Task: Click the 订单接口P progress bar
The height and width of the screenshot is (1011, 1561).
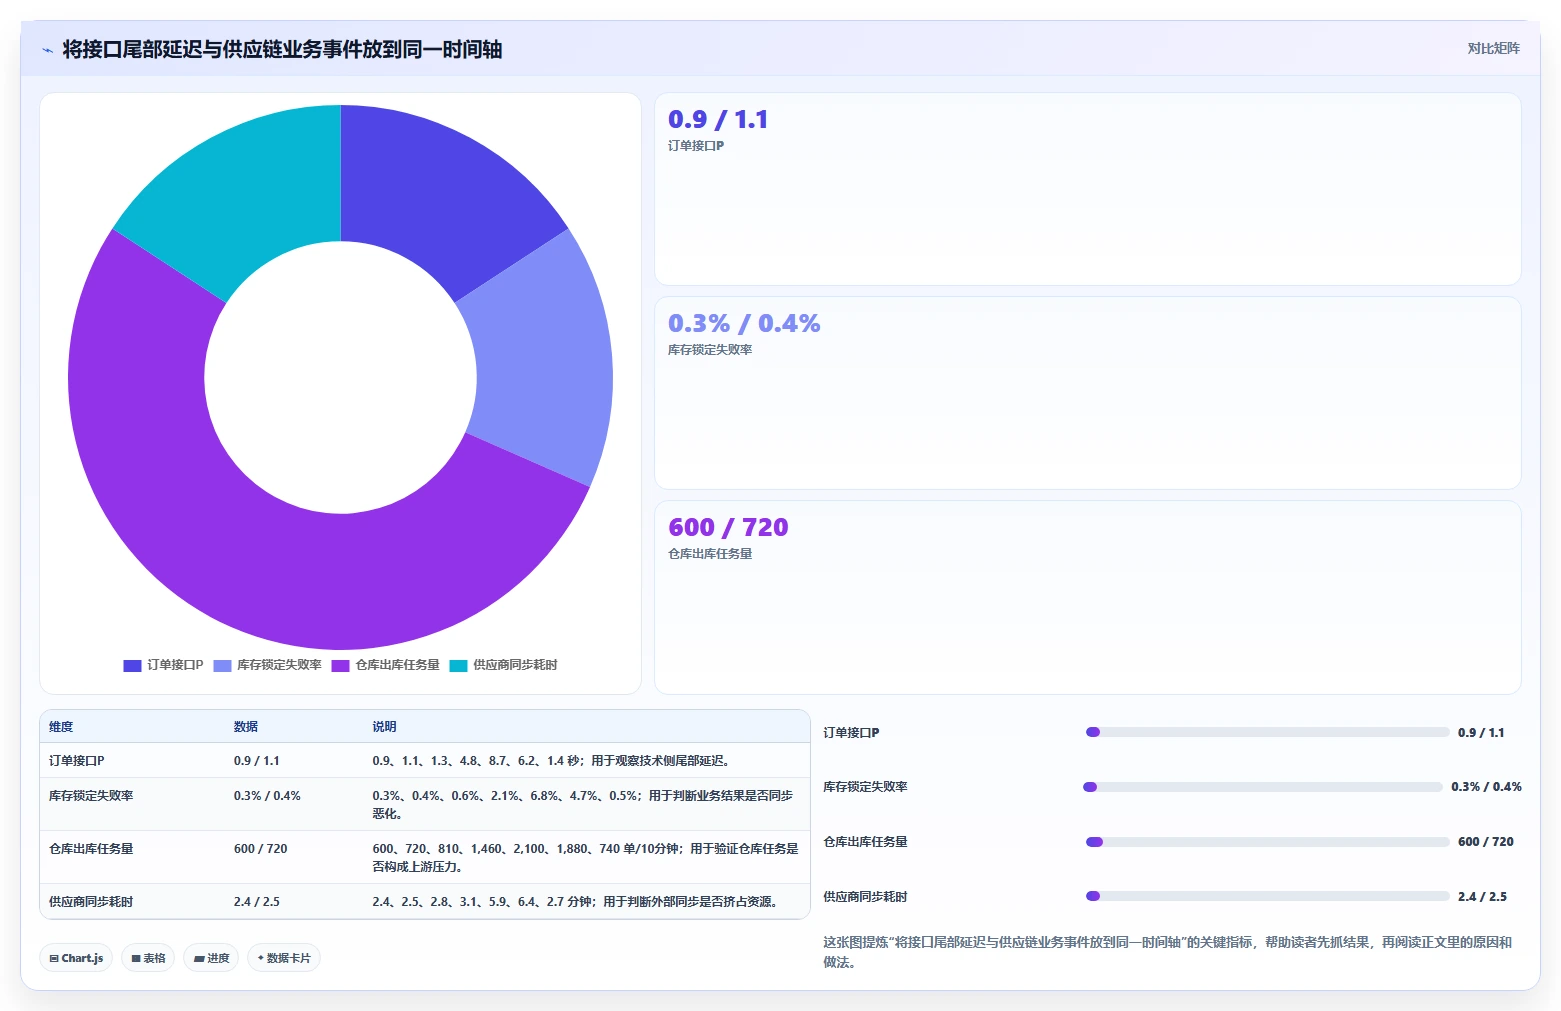Action: point(1267,732)
